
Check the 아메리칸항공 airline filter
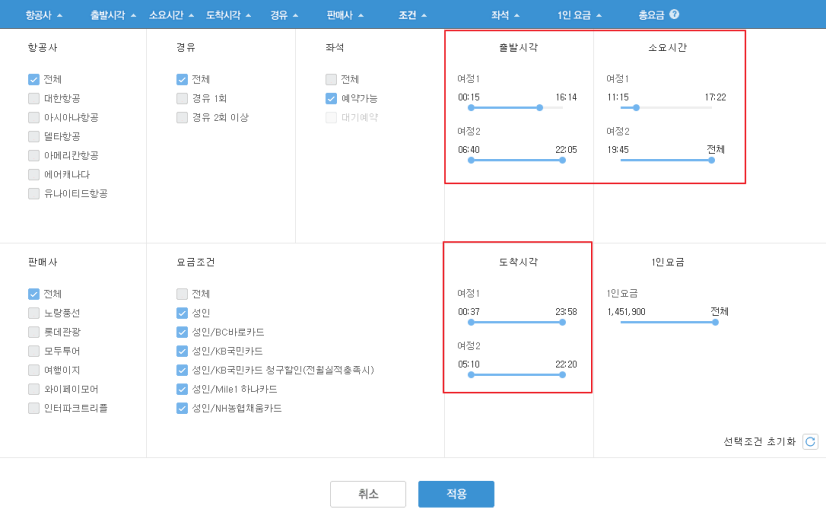coord(34,155)
